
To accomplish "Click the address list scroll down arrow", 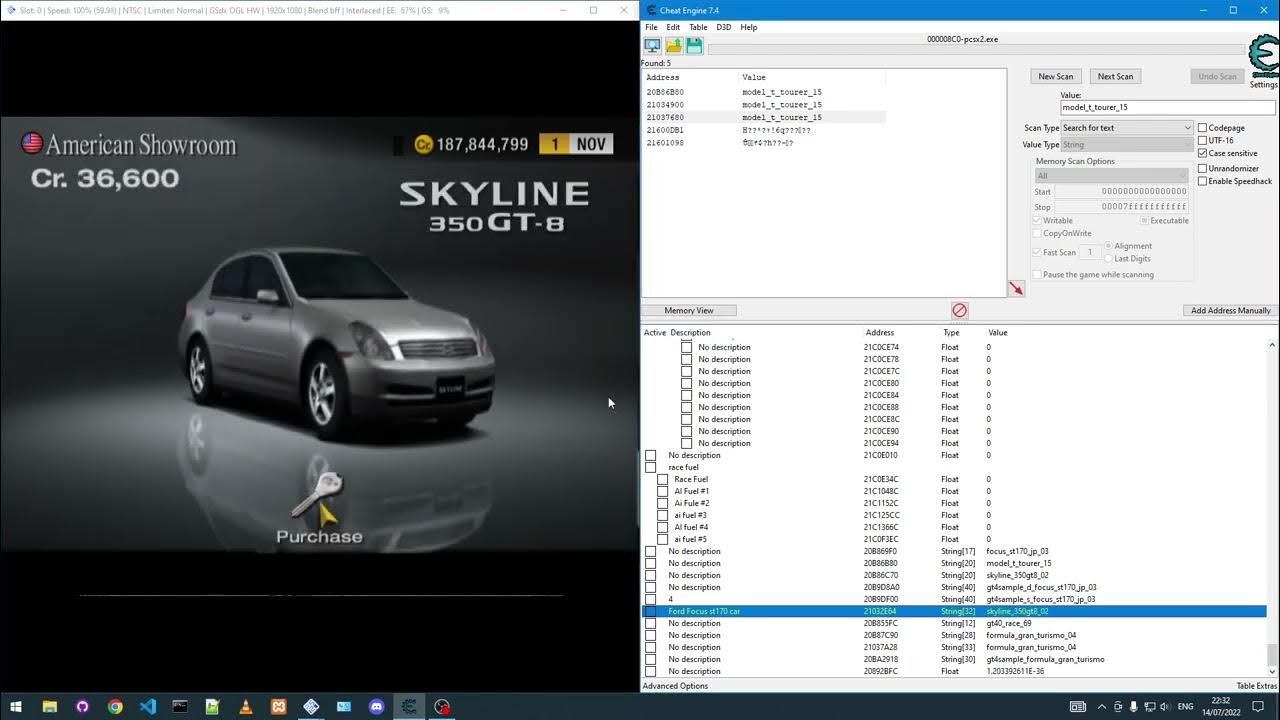I will tap(1272, 672).
